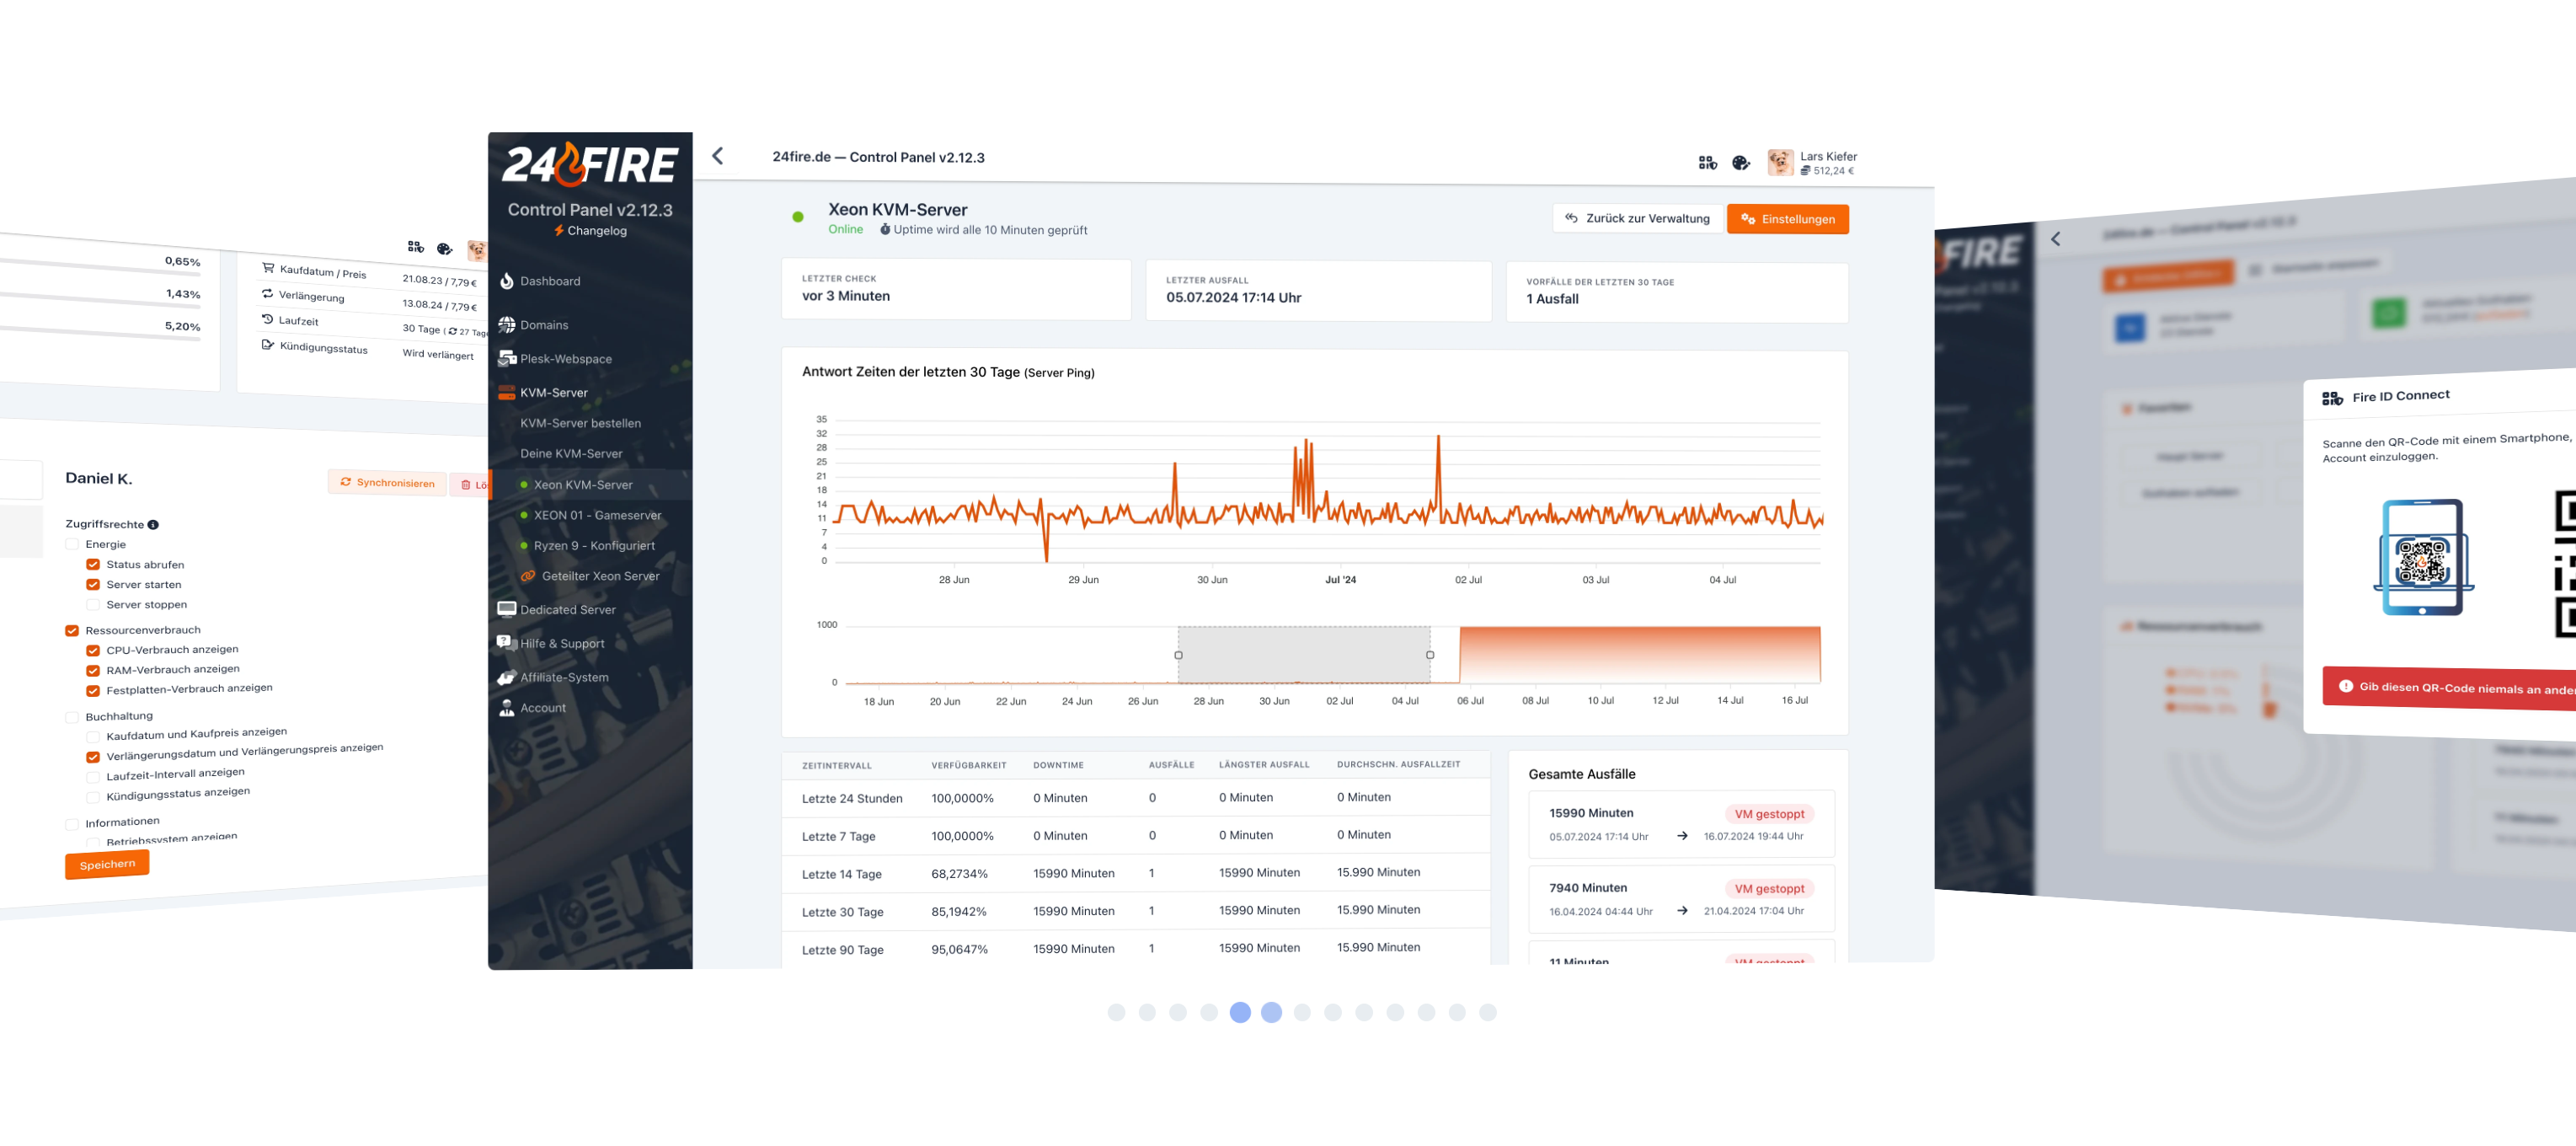Click the Einstellungen button
This screenshot has width=2576, height=1146.
[1787, 219]
